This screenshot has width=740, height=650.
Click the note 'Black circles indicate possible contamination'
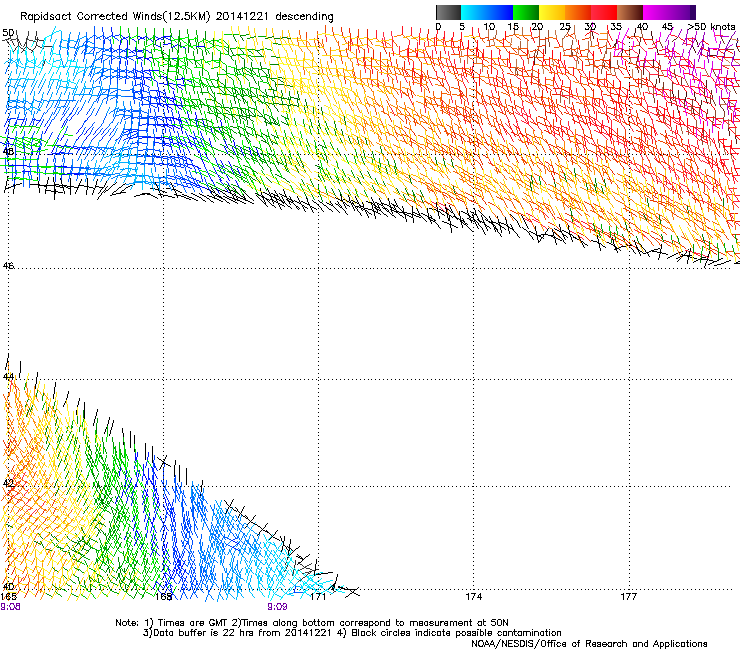(x=456, y=633)
